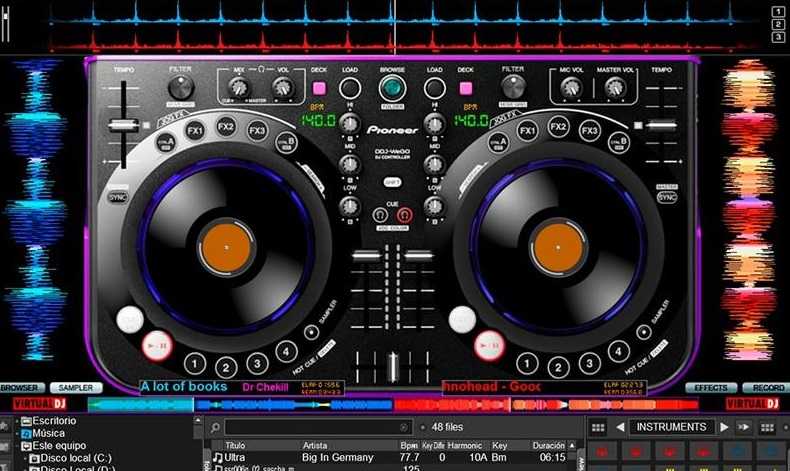Viewport: 790px width, 471px height.
Task: Toggle the pink DECK button on the right
Action: pyautogui.click(x=466, y=89)
